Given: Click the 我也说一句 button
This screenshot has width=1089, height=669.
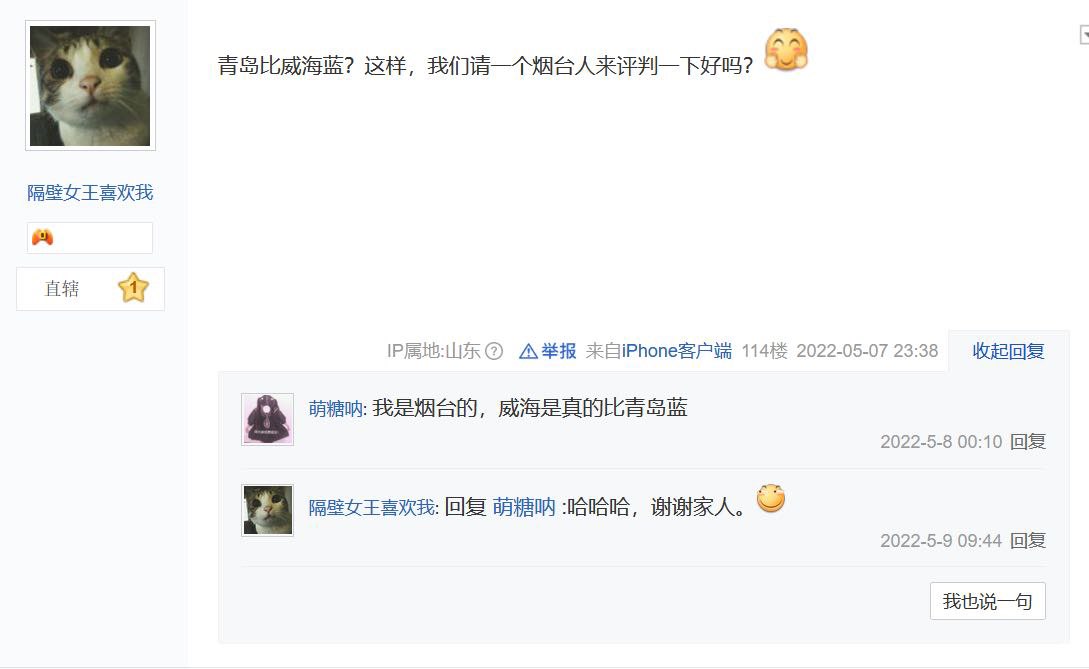Looking at the screenshot, I should [988, 601].
